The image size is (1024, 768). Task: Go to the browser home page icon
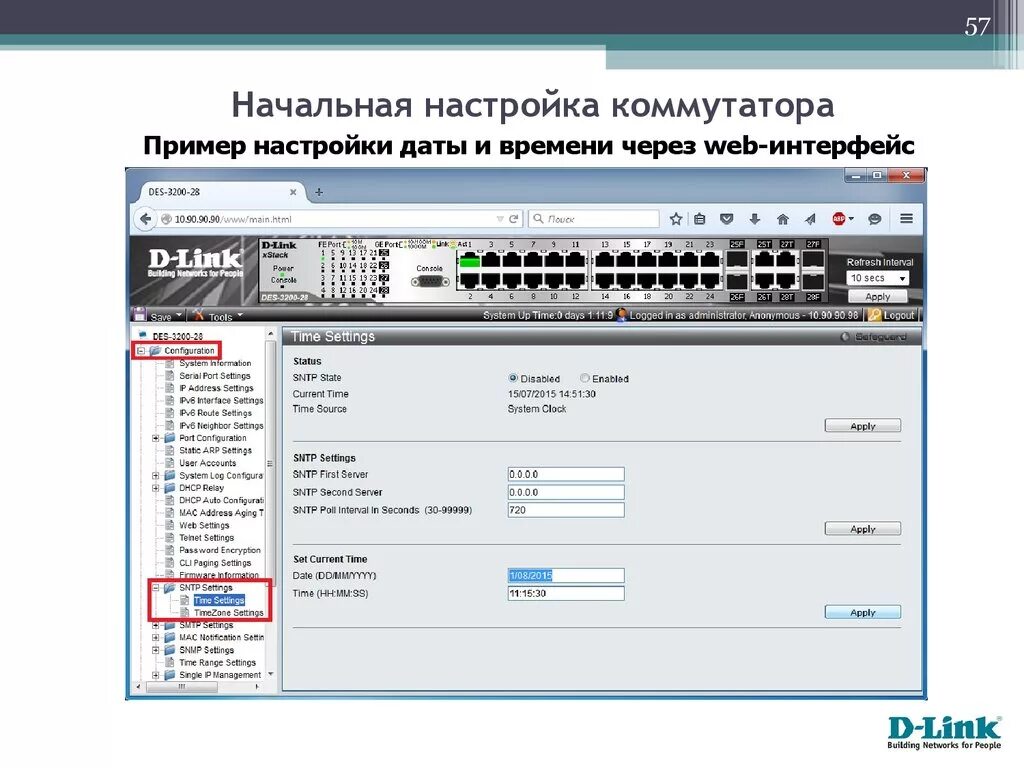tap(782, 219)
